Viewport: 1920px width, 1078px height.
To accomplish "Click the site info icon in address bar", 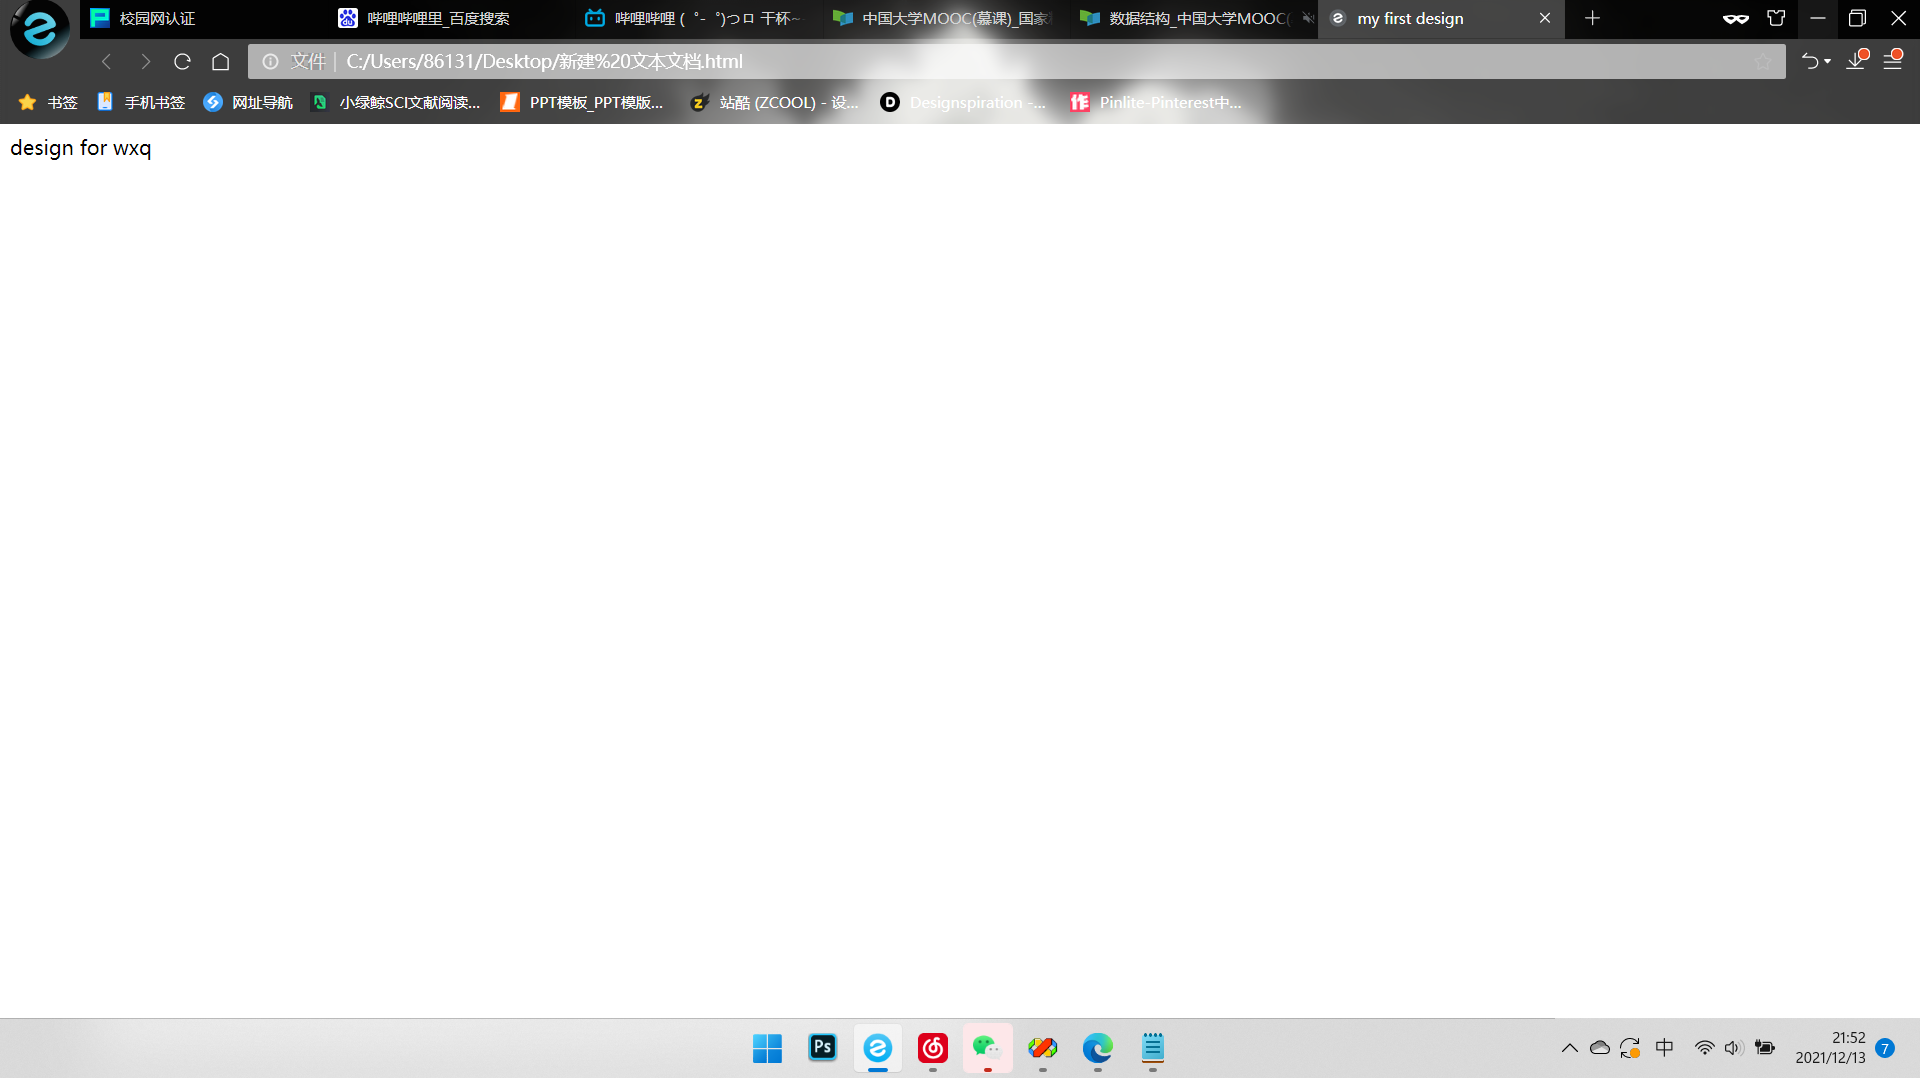I will (x=270, y=62).
